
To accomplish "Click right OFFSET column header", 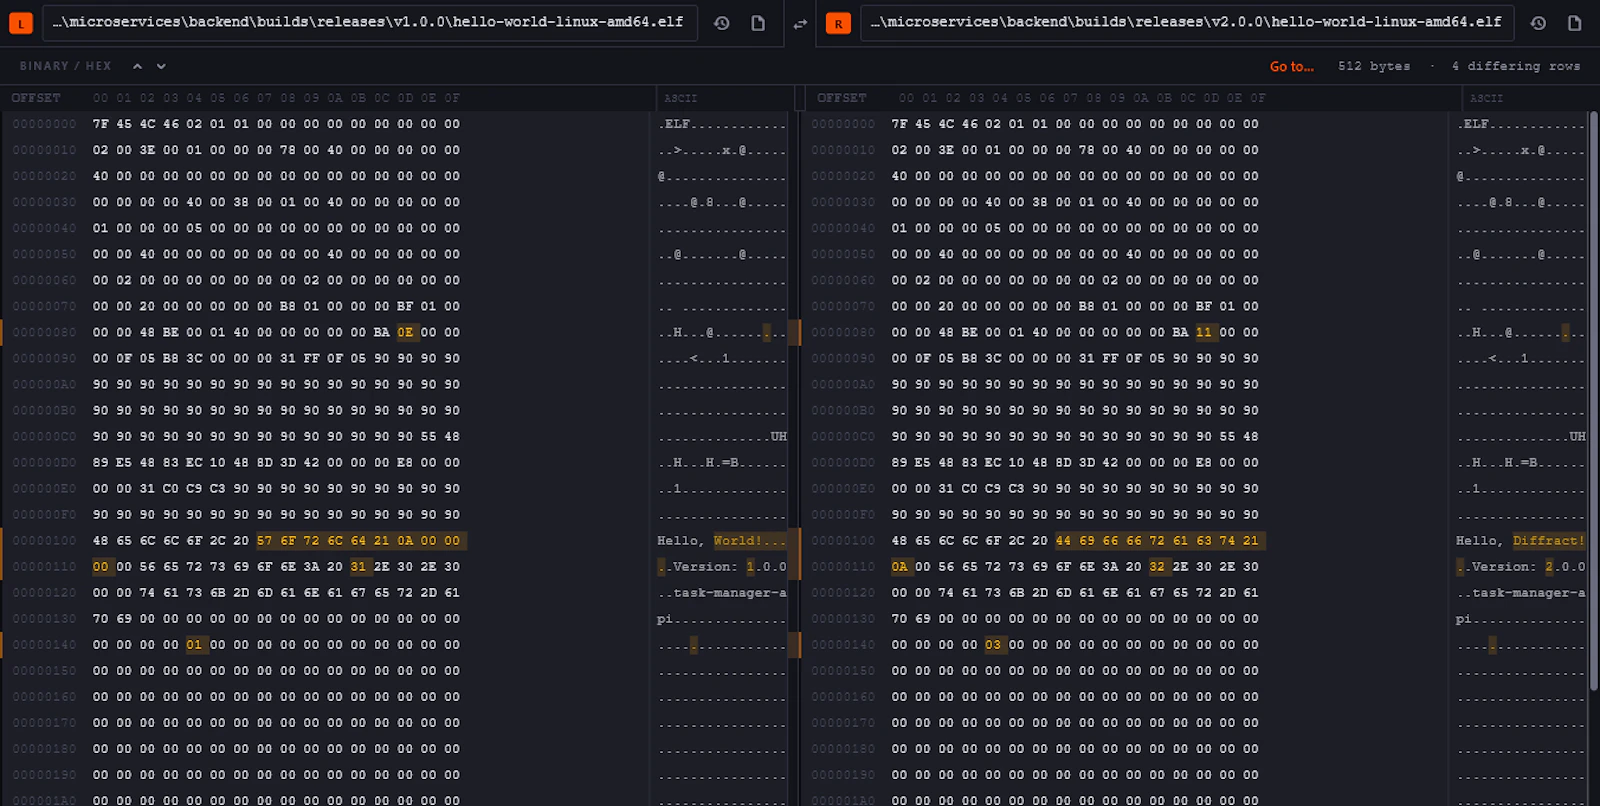I will click(x=842, y=98).
